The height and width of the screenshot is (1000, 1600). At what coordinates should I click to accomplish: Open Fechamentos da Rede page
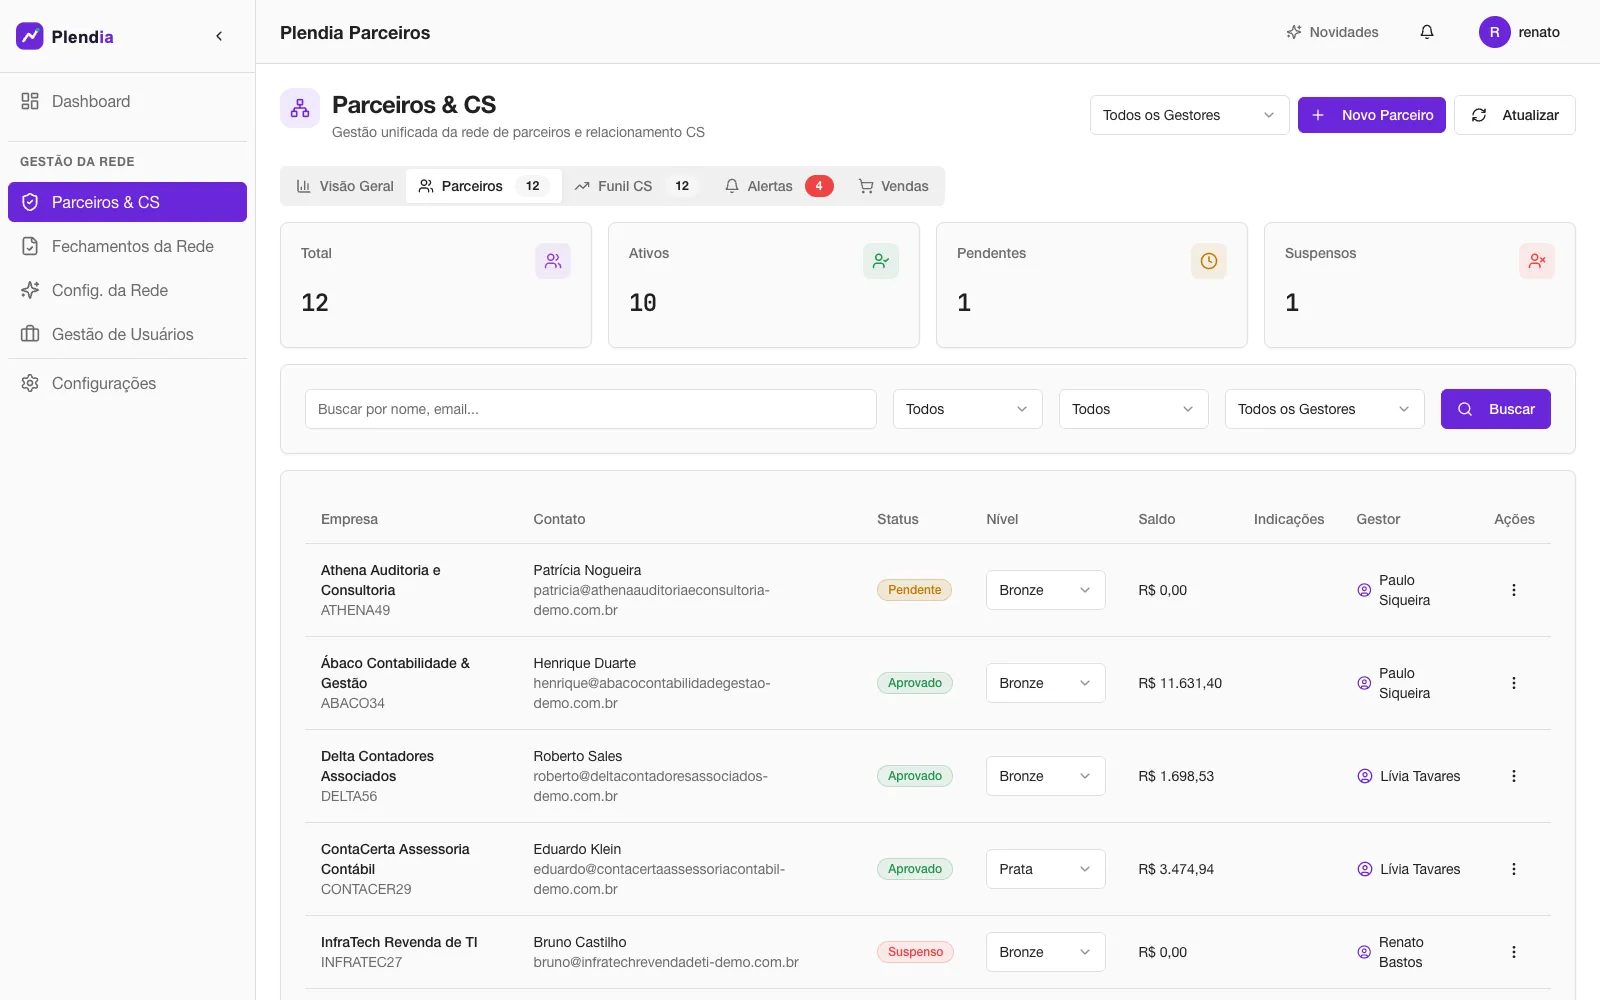point(127,246)
